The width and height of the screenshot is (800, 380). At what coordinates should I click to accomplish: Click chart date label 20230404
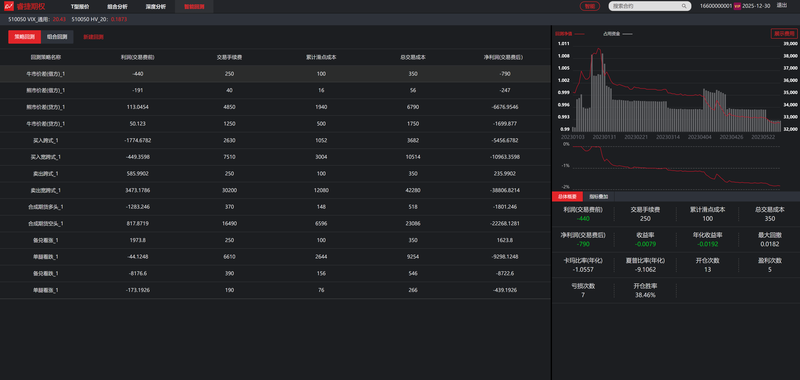click(x=699, y=137)
